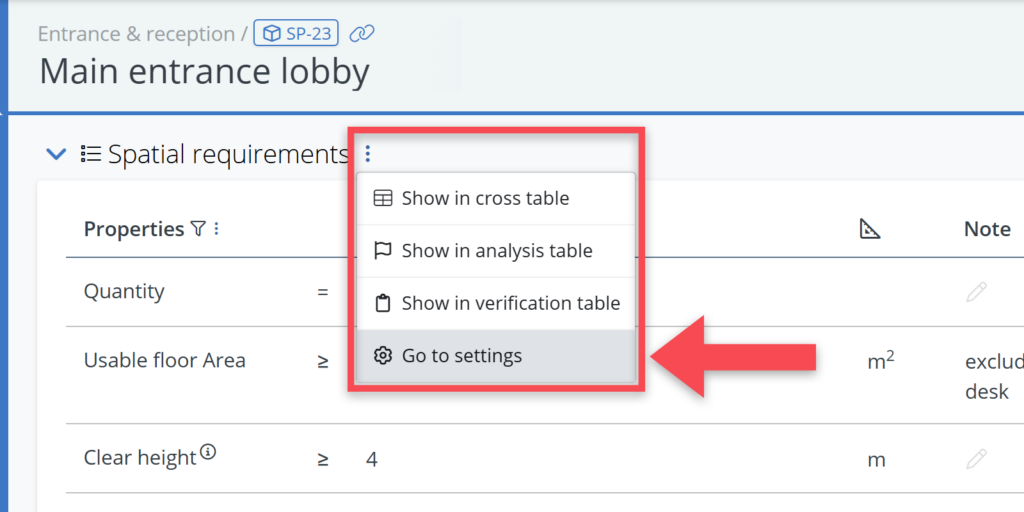Click the Main entrance lobby title
Image resolution: width=1024 pixels, height=512 pixels.
click(x=204, y=72)
